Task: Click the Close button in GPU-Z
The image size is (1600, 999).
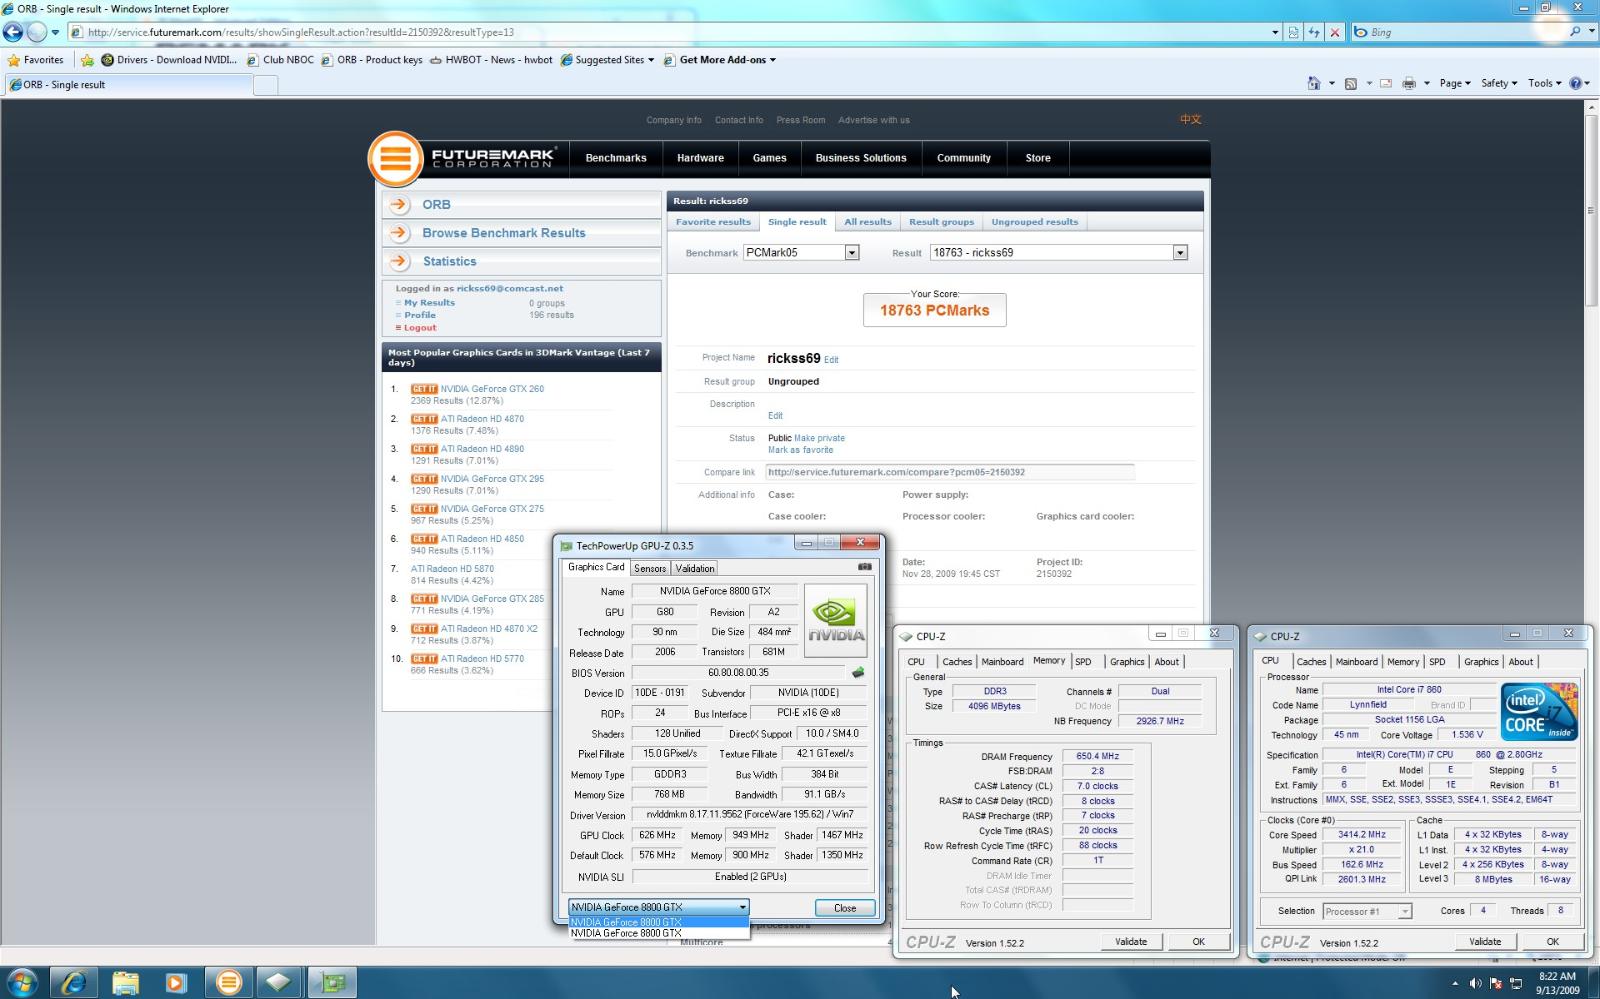Action: [x=845, y=908]
